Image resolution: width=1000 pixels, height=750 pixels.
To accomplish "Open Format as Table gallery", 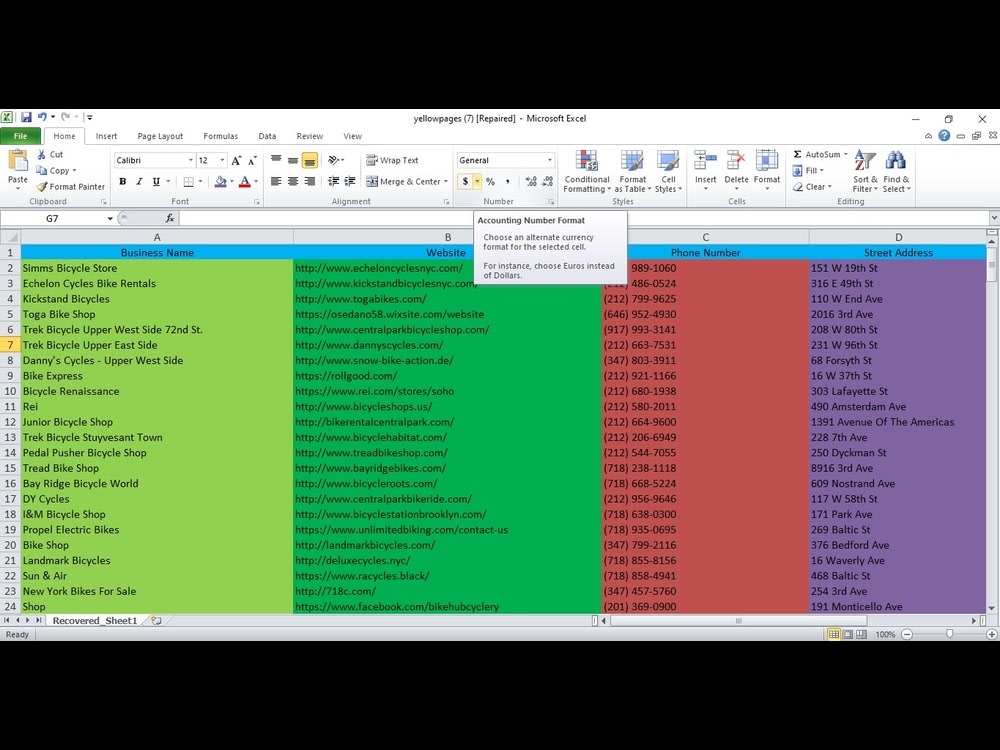I will [633, 171].
